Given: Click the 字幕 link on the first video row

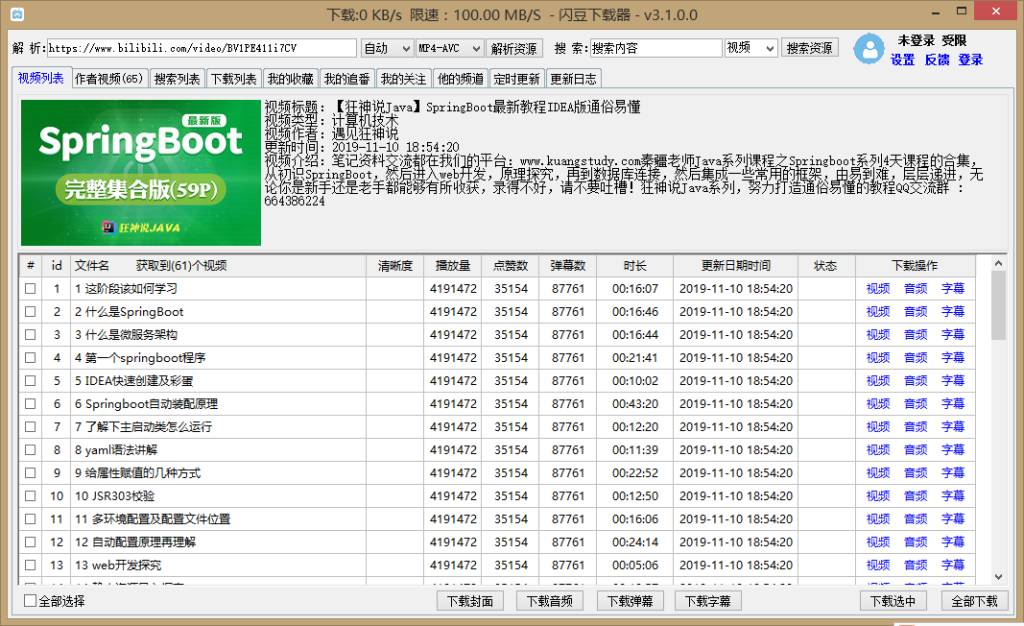Looking at the screenshot, I should tap(953, 288).
